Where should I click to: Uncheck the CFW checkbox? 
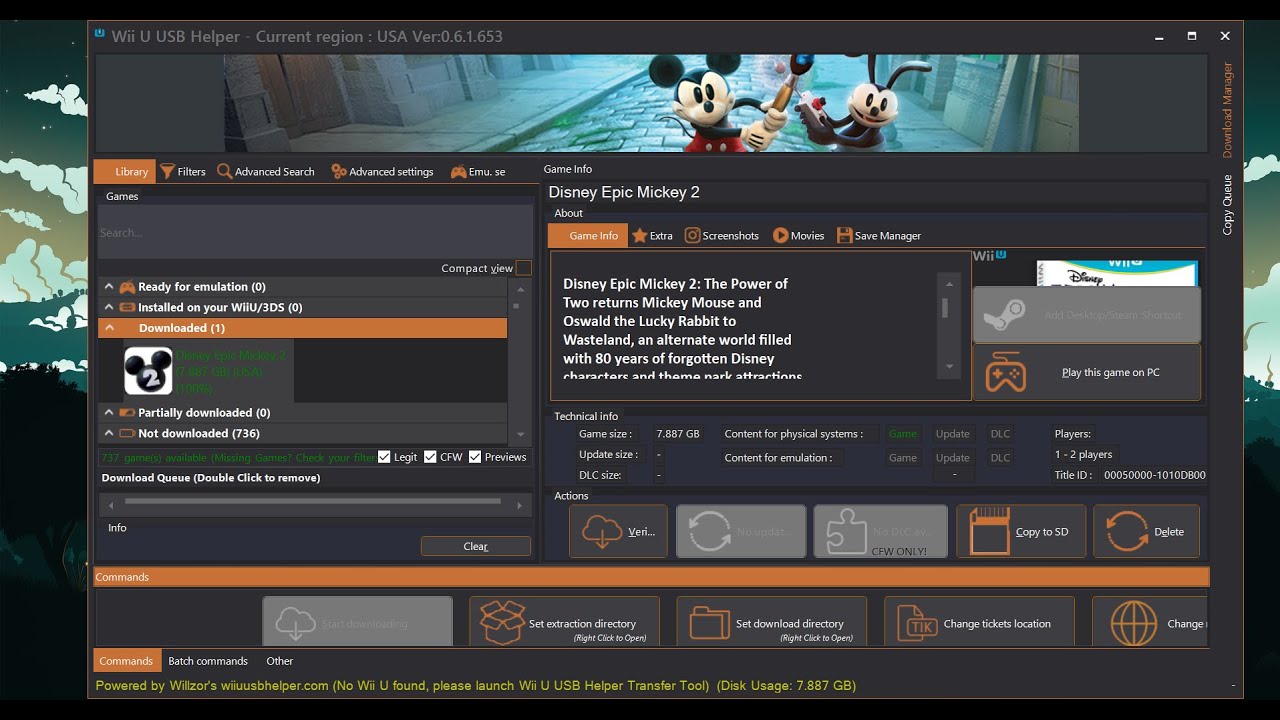click(430, 457)
